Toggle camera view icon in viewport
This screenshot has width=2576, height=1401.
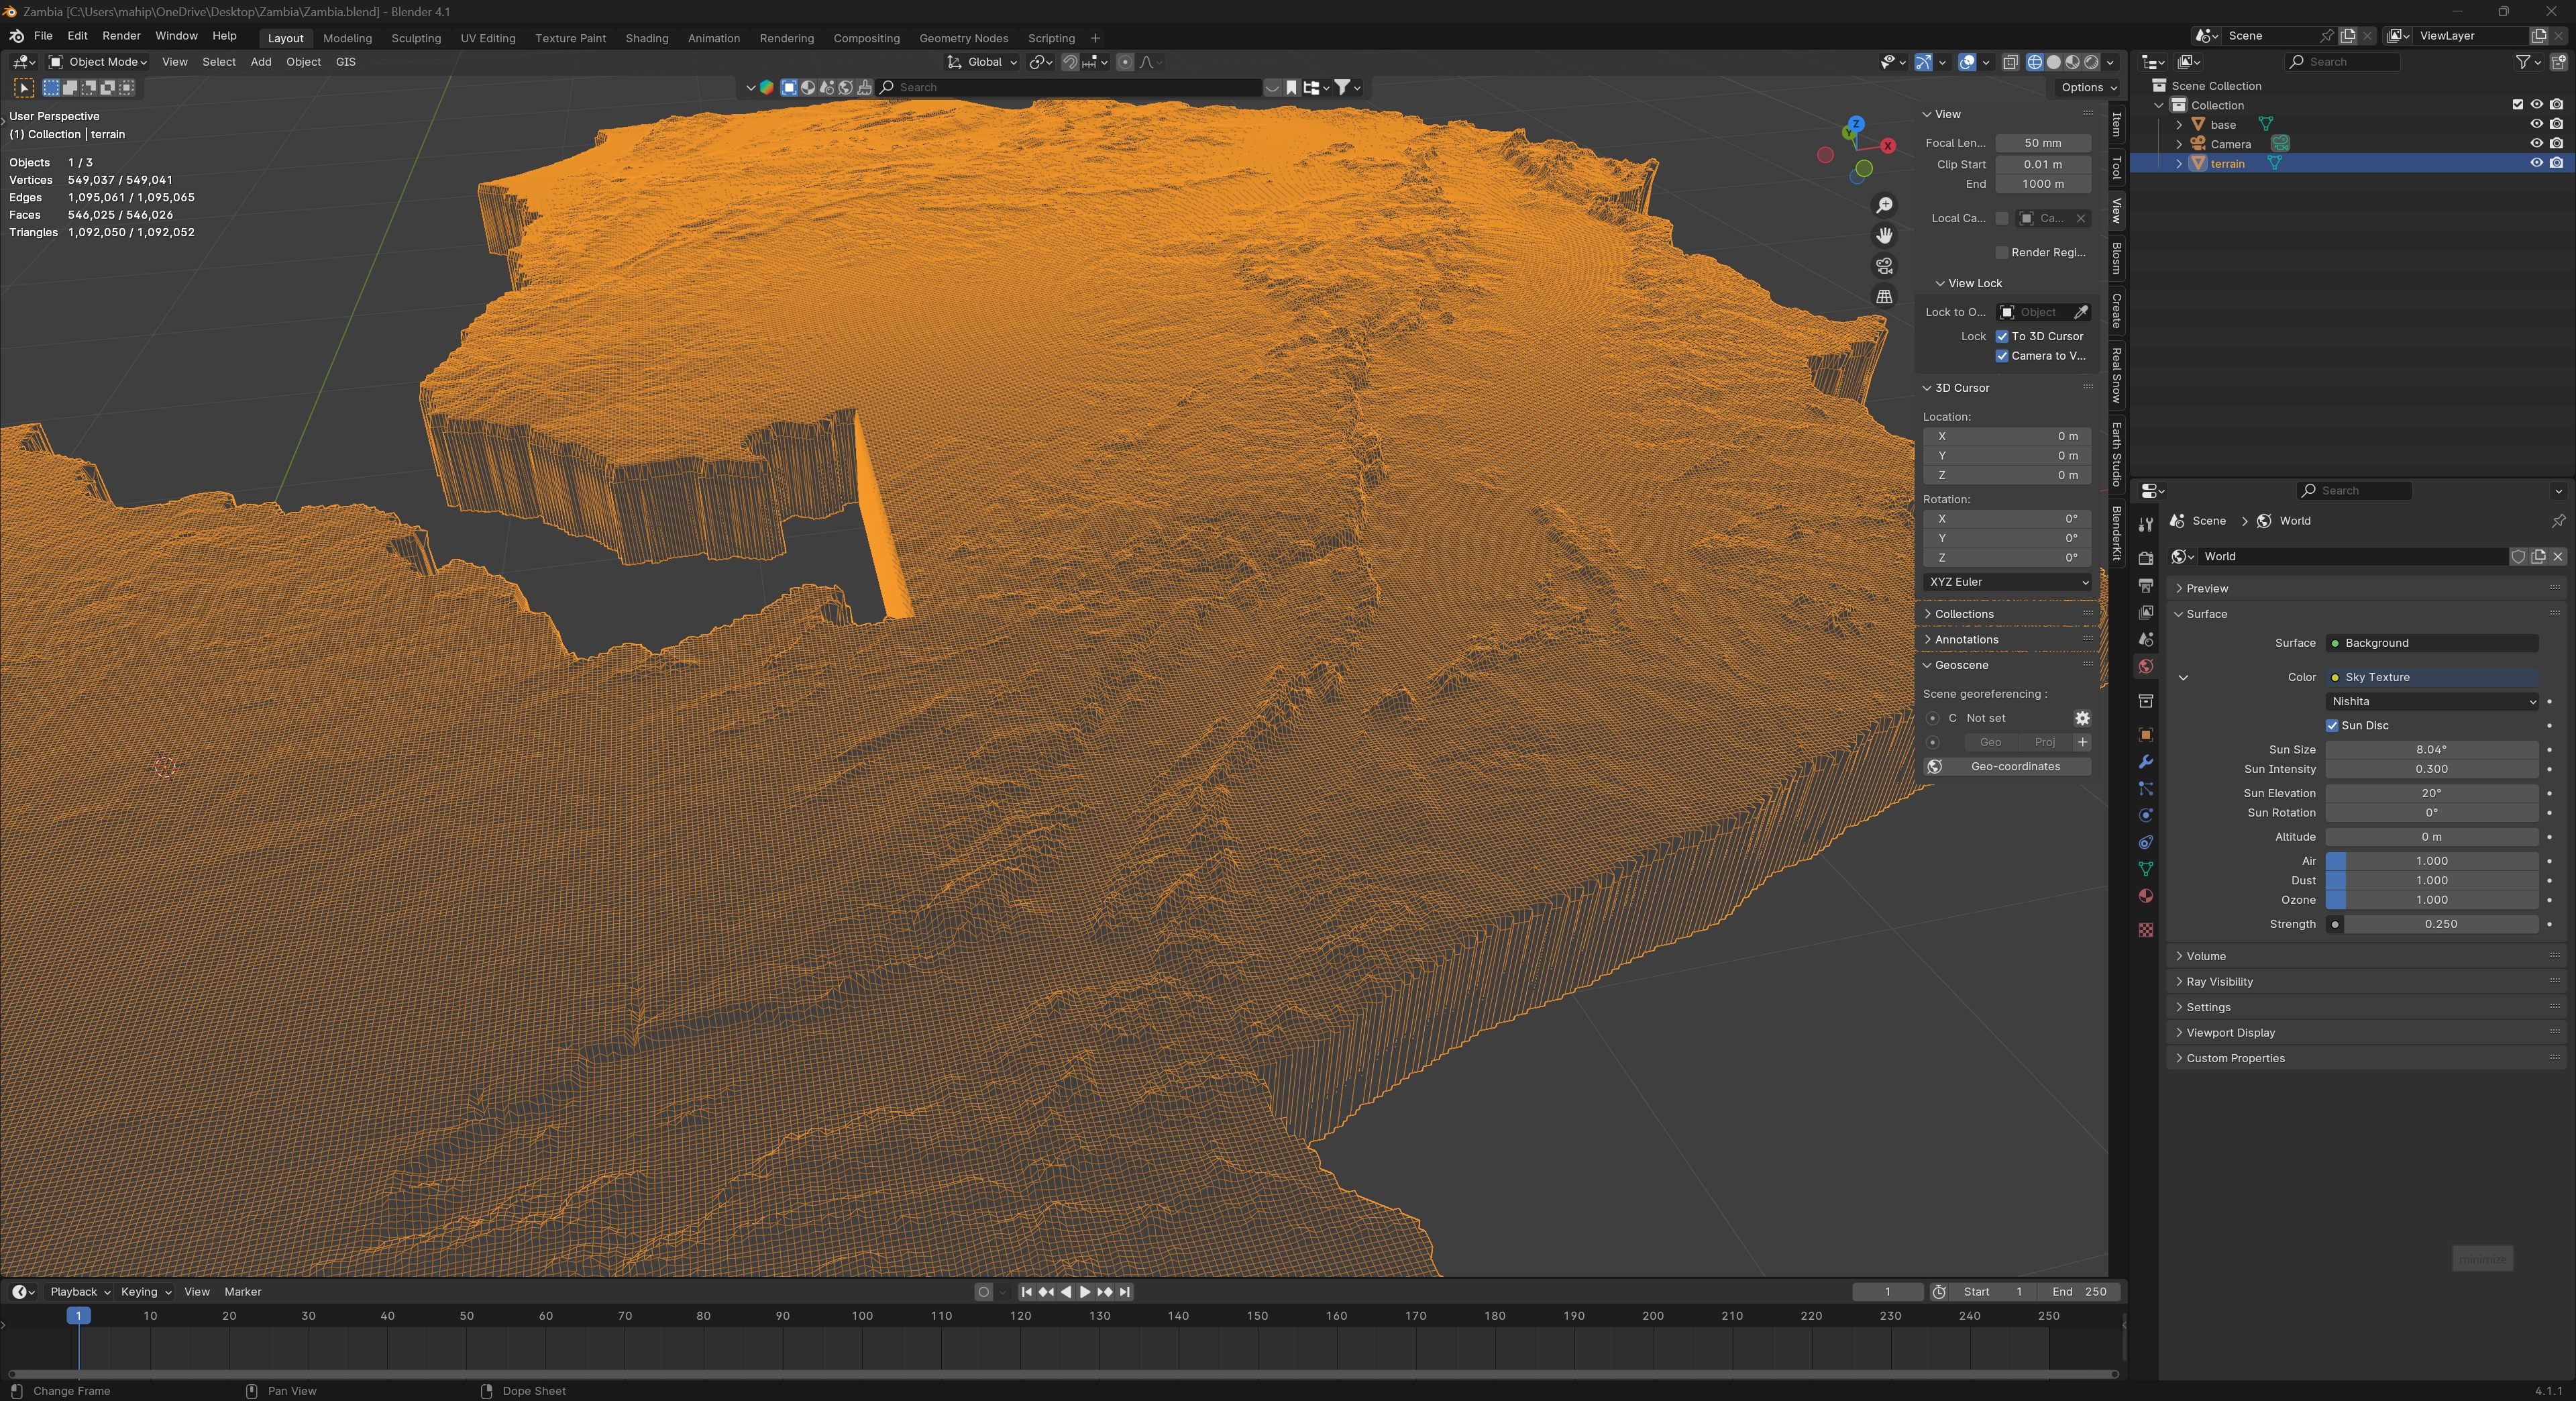(1884, 266)
